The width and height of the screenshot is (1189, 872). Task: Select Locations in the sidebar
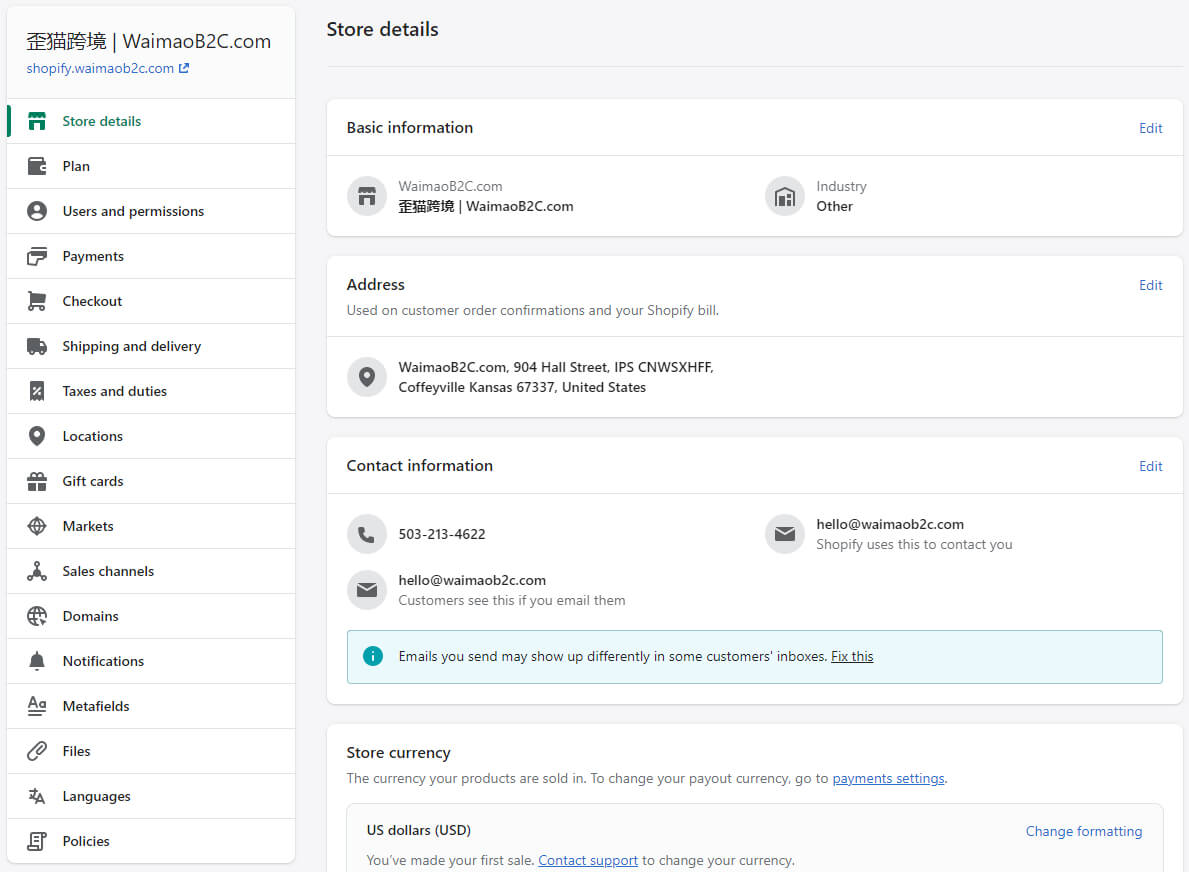pos(151,436)
